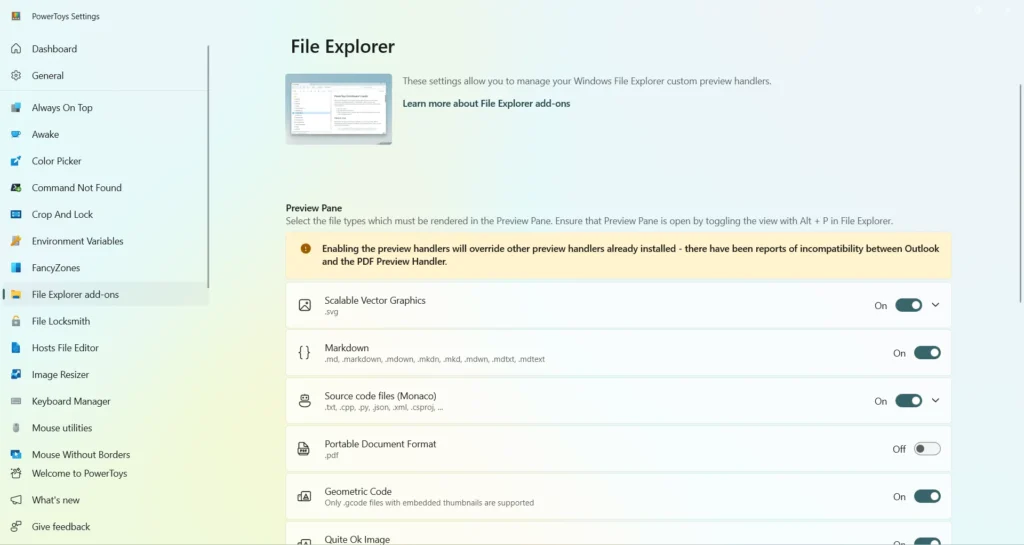1024x545 pixels.
Task: Click the Awake coffee cup icon
Action: (16, 134)
